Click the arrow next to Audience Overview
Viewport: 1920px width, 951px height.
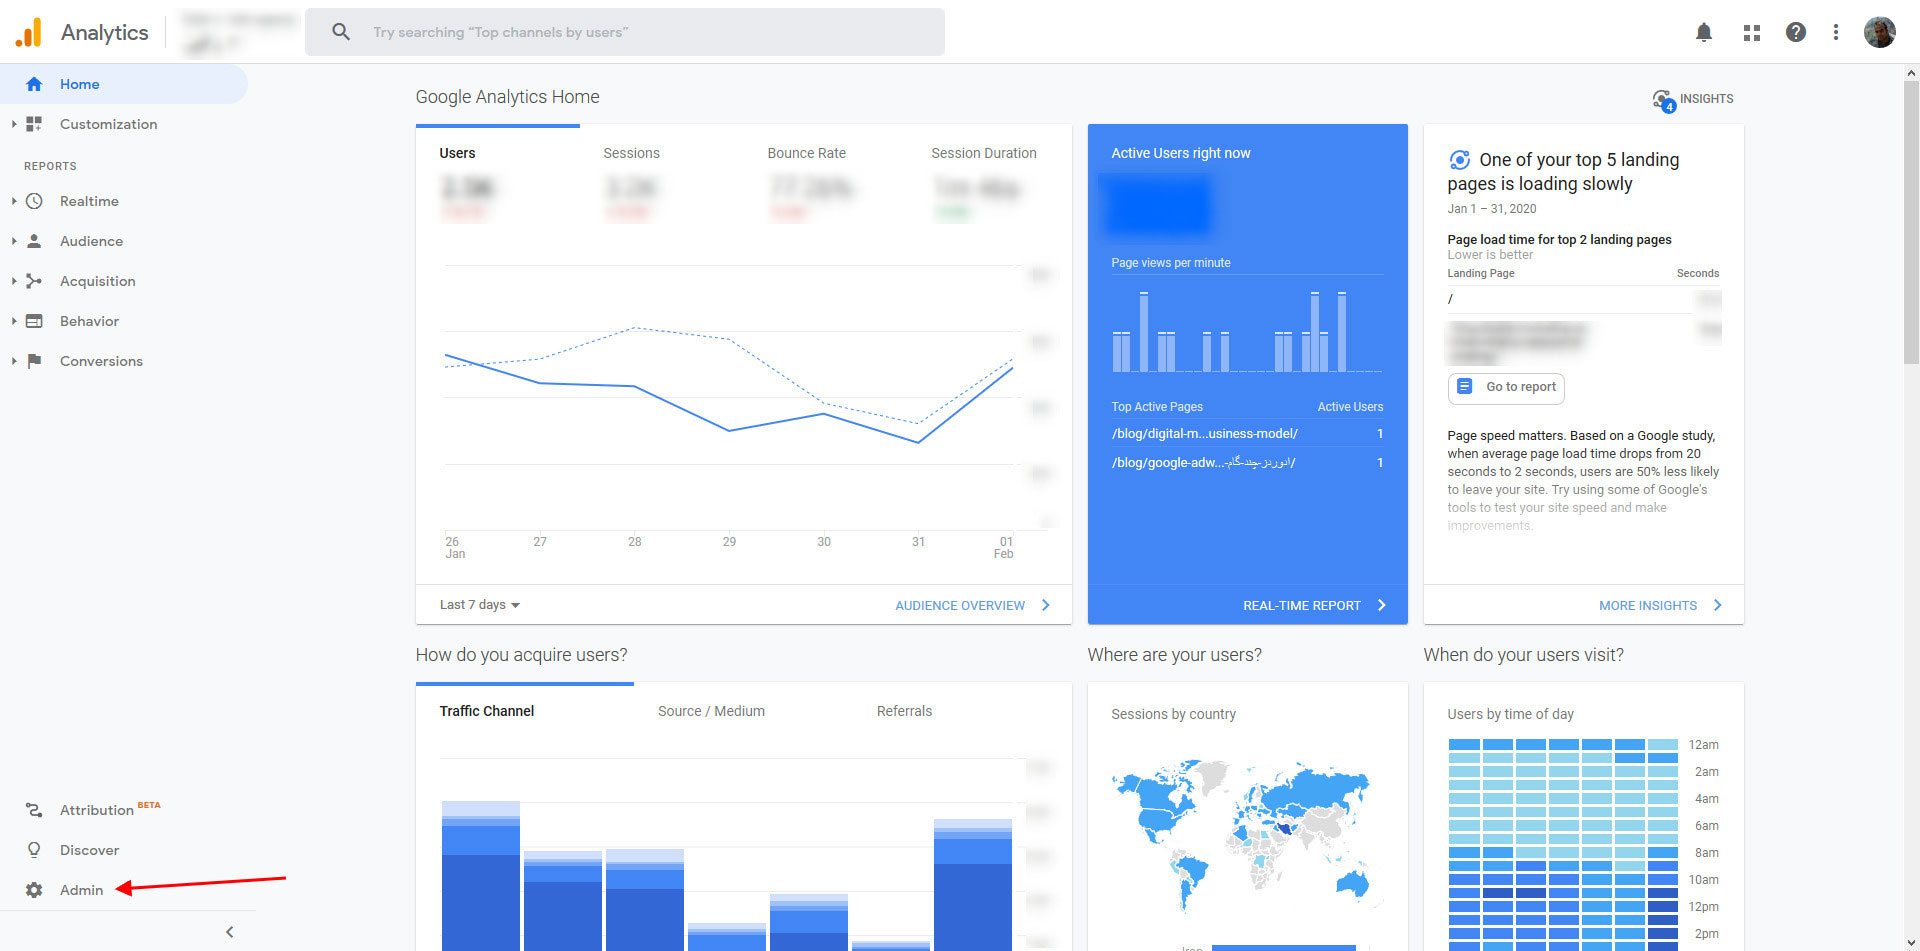(1046, 605)
